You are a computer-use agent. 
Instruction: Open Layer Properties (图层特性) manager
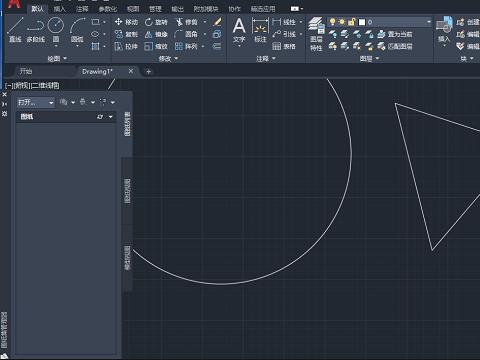316,34
